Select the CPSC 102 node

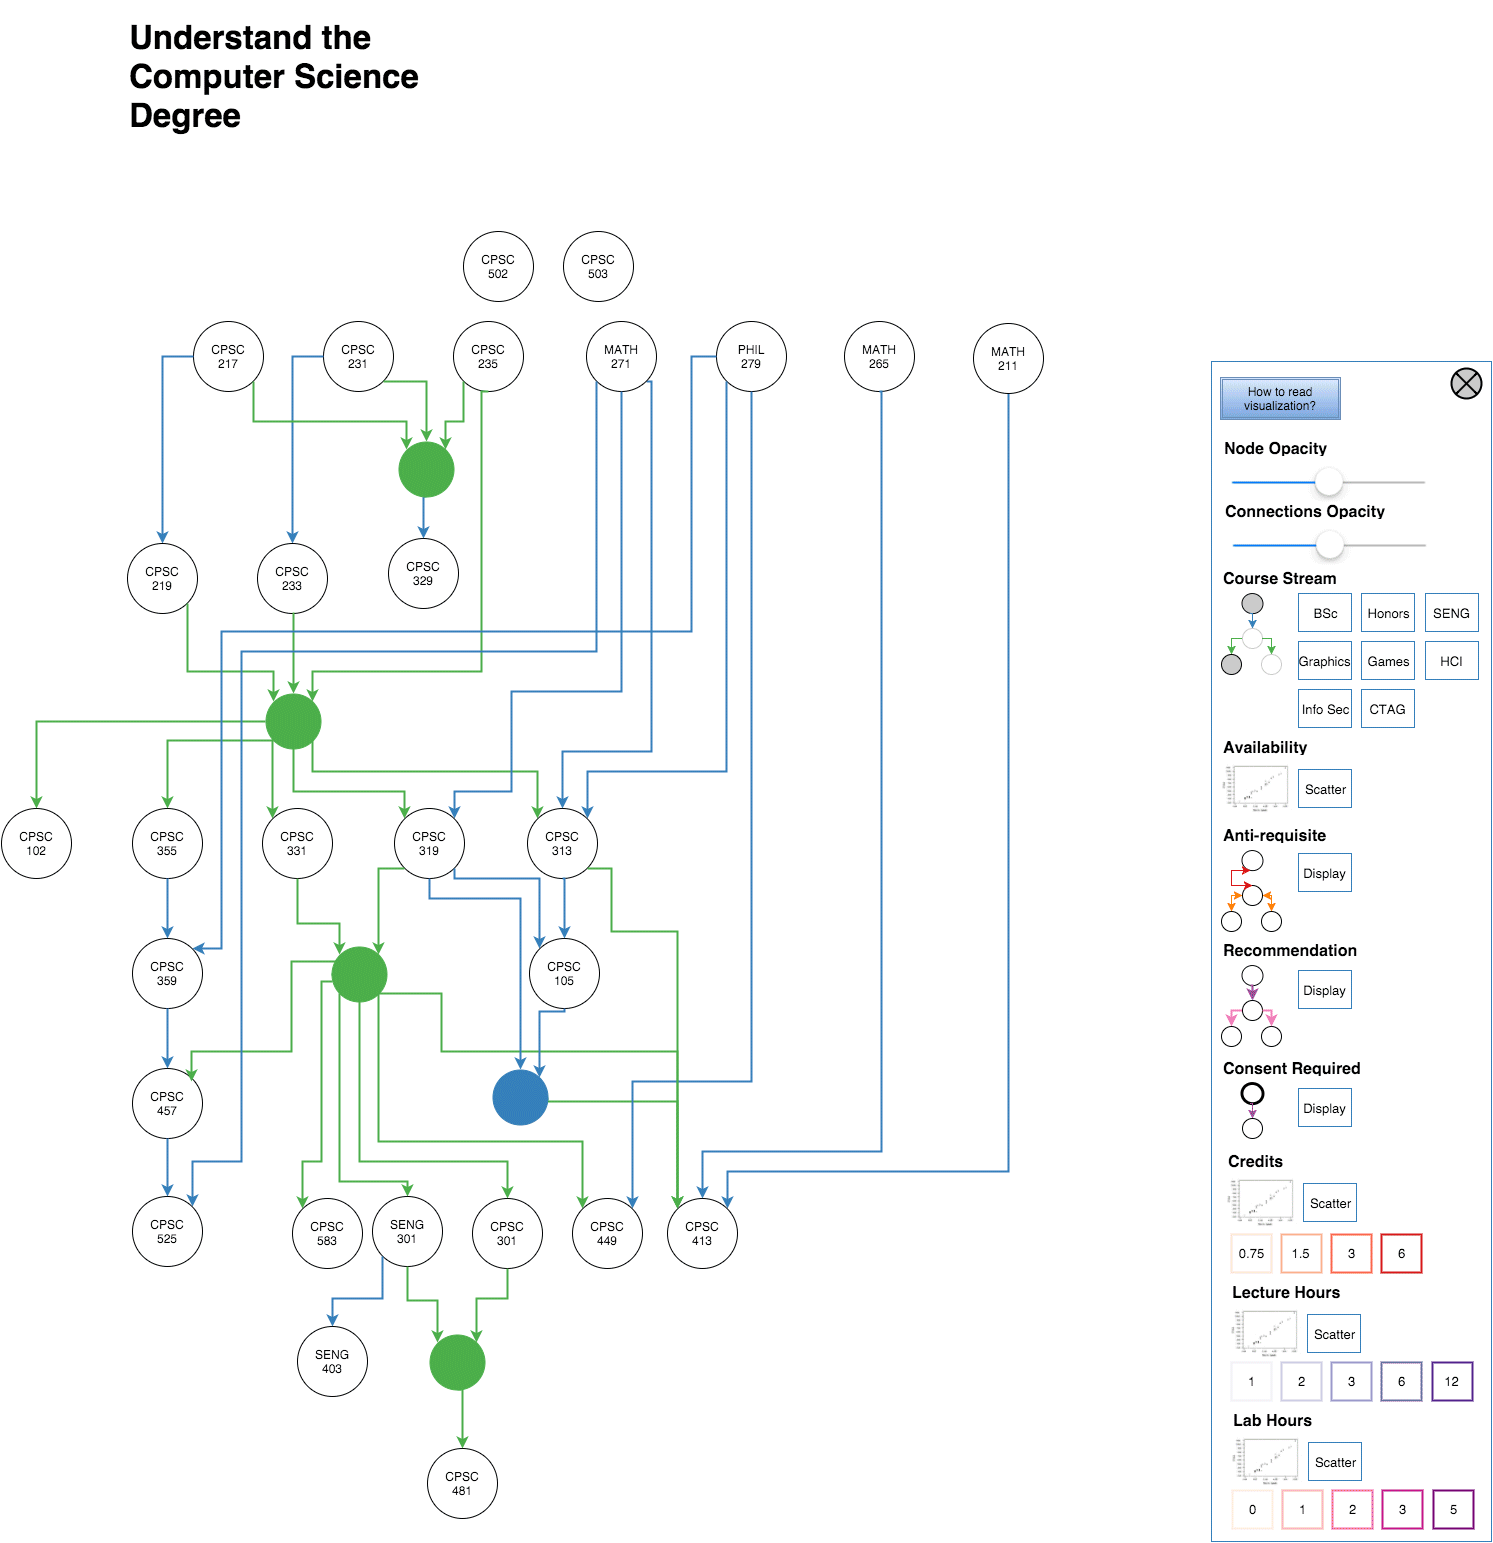coord(36,844)
